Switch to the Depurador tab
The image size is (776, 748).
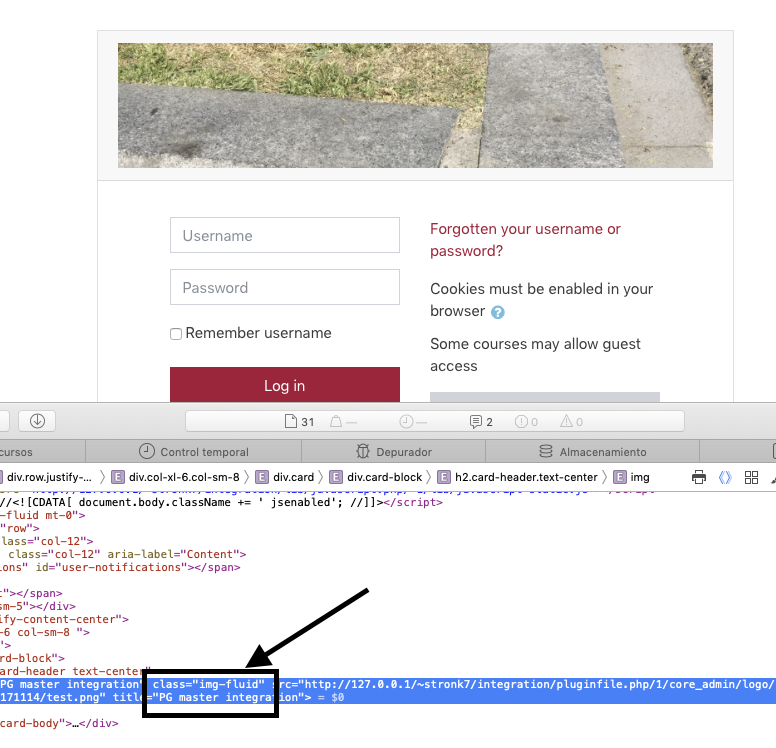click(393, 451)
